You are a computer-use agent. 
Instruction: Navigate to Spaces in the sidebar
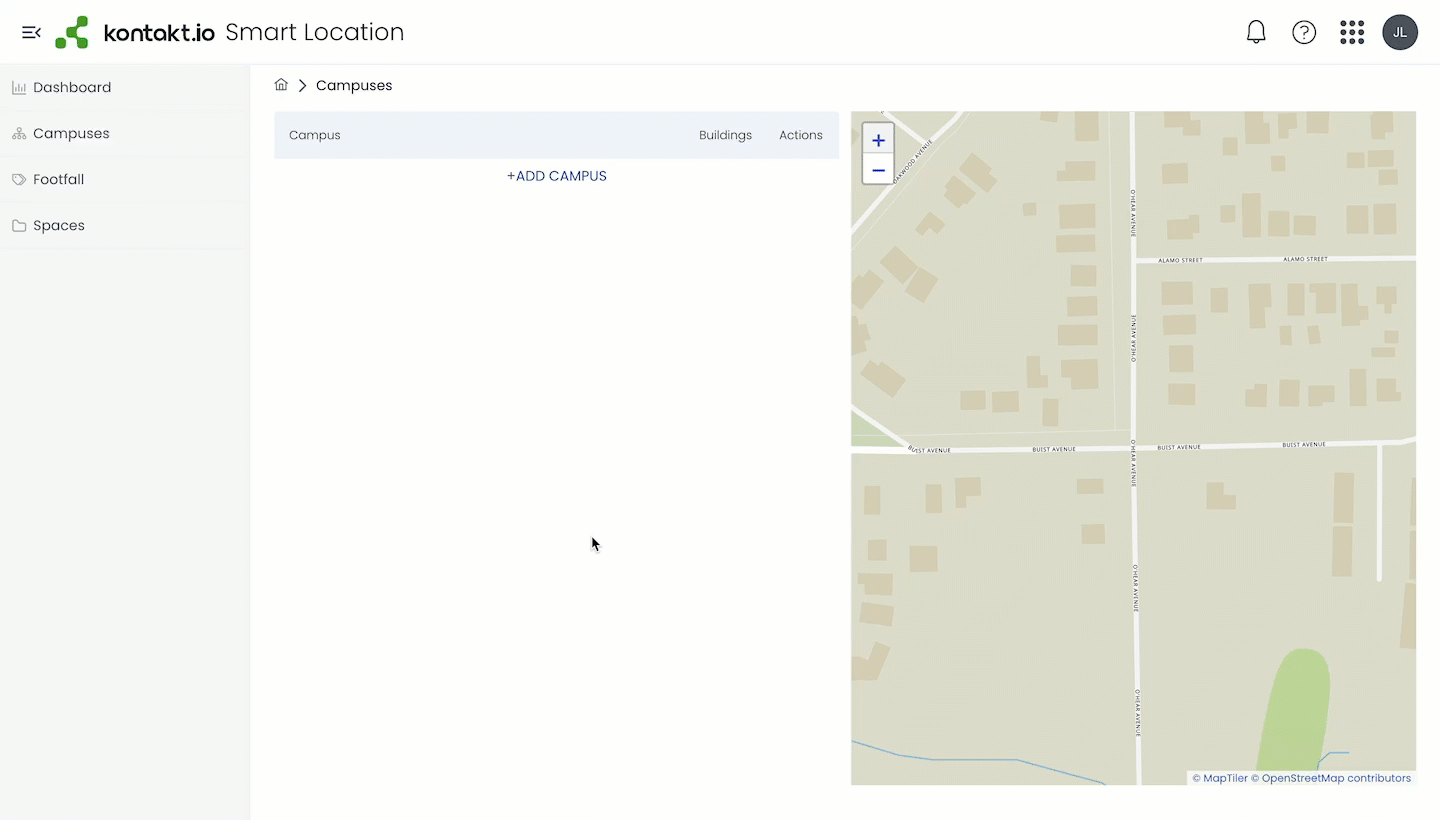[x=59, y=225]
